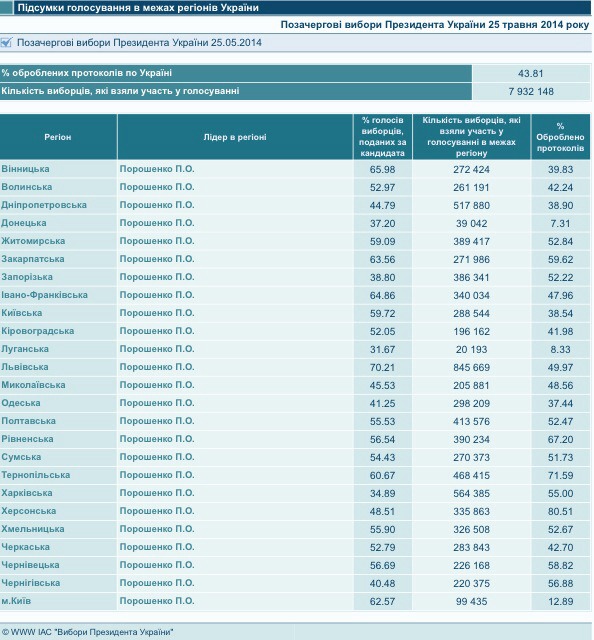Open the Вінницька region link
This screenshot has width=594, height=640.
(x=25, y=169)
